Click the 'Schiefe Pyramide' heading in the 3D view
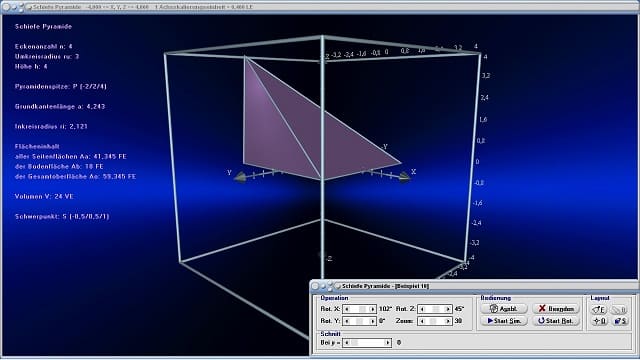Viewport: 640px width, 360px height. [43, 27]
